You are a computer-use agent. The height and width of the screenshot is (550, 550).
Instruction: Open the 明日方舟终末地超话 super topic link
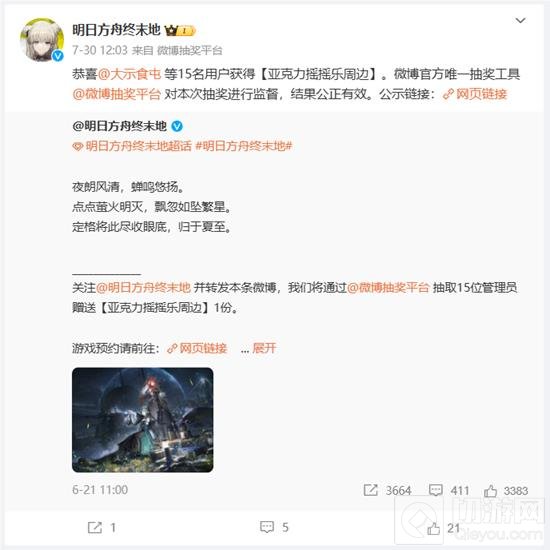coord(132,146)
